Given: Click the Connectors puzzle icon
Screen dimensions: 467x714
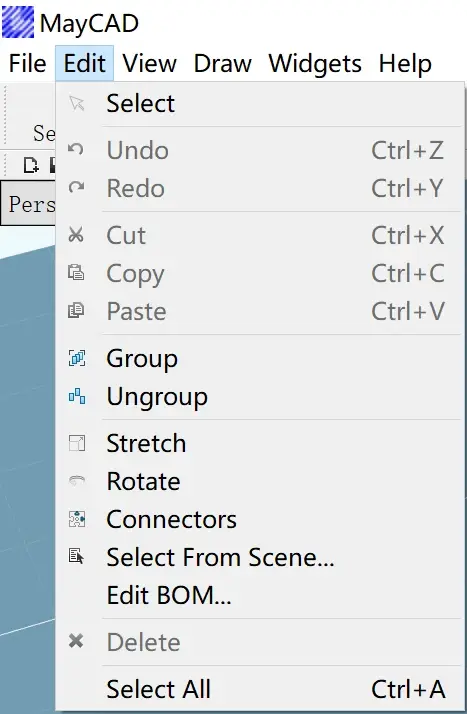Looking at the screenshot, I should (x=76, y=519).
